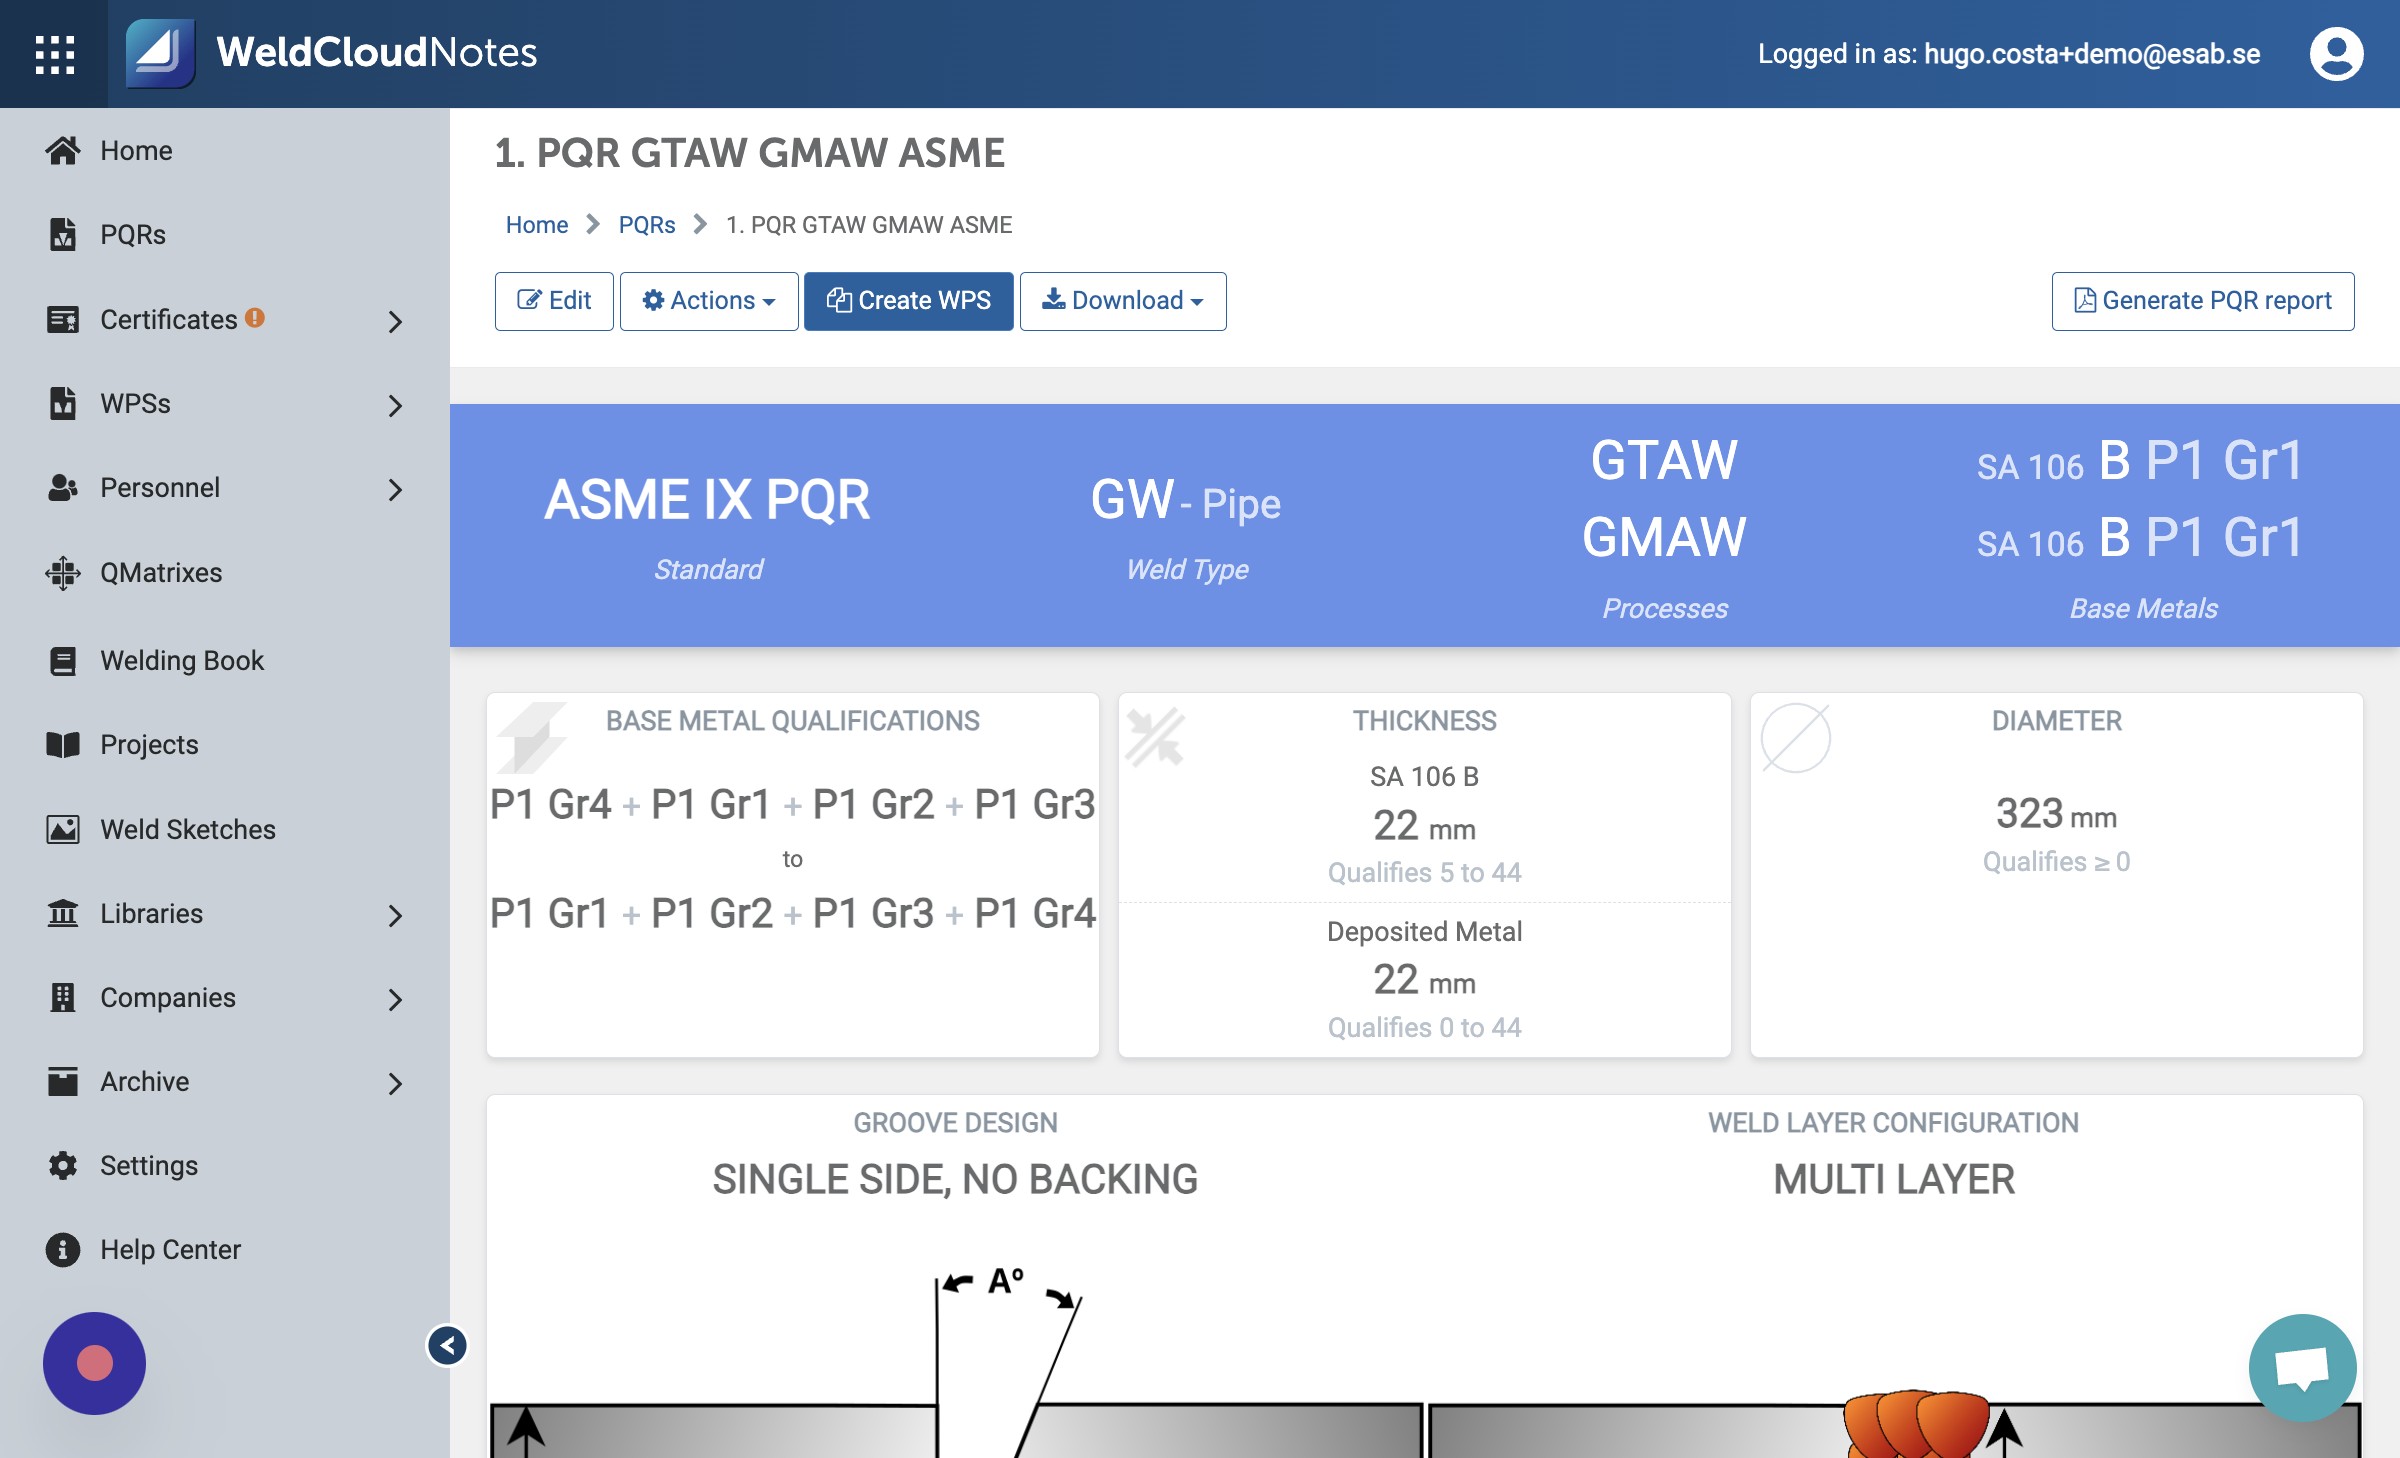Click the Thickness card arrows icon
This screenshot has width=2400, height=1458.
(x=1155, y=737)
